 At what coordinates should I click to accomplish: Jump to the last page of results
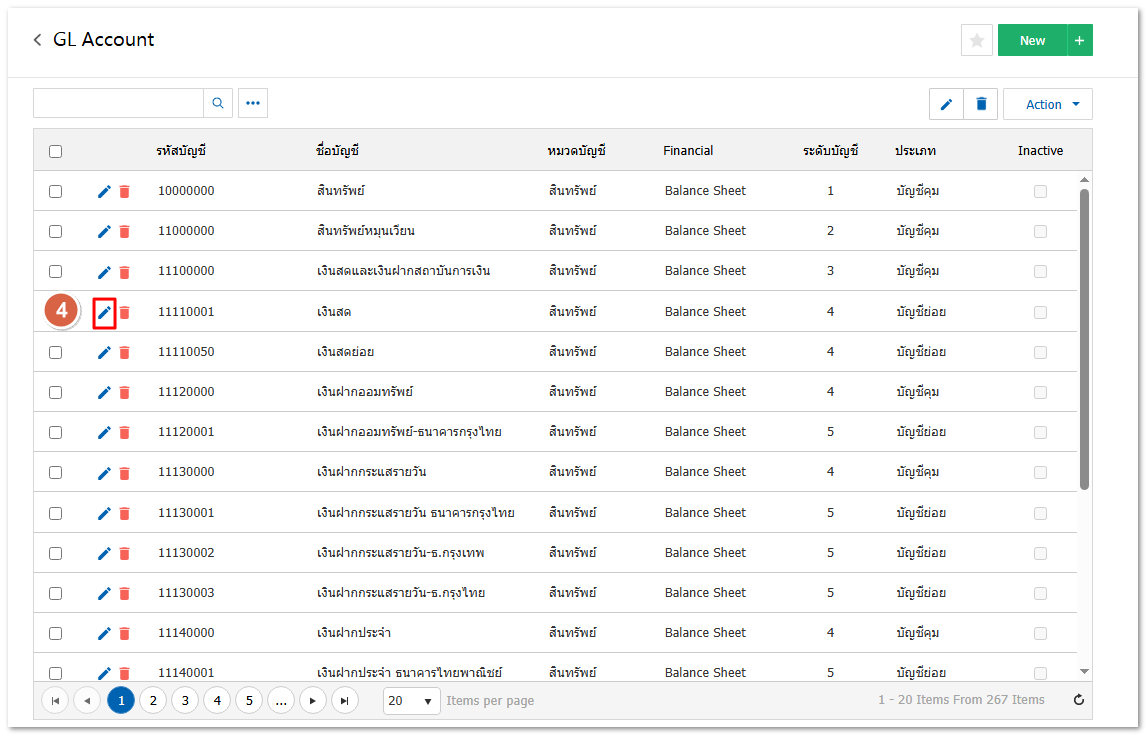click(345, 701)
